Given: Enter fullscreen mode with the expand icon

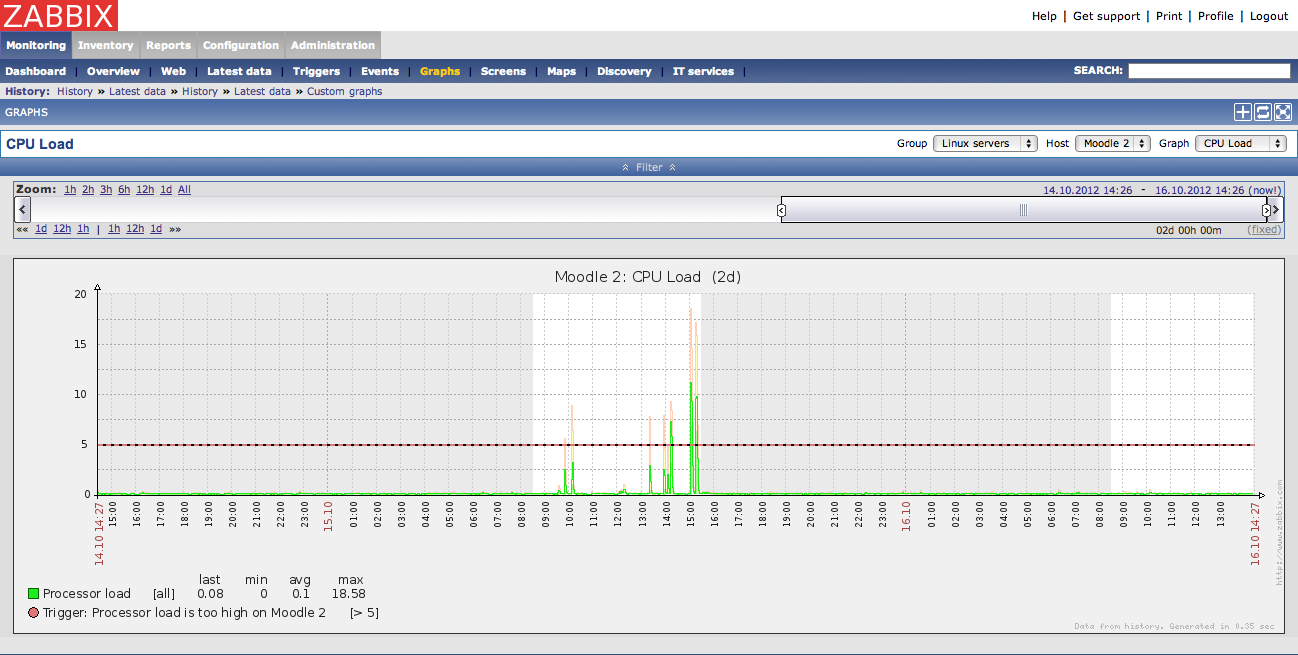Looking at the screenshot, I should pos(1283,112).
